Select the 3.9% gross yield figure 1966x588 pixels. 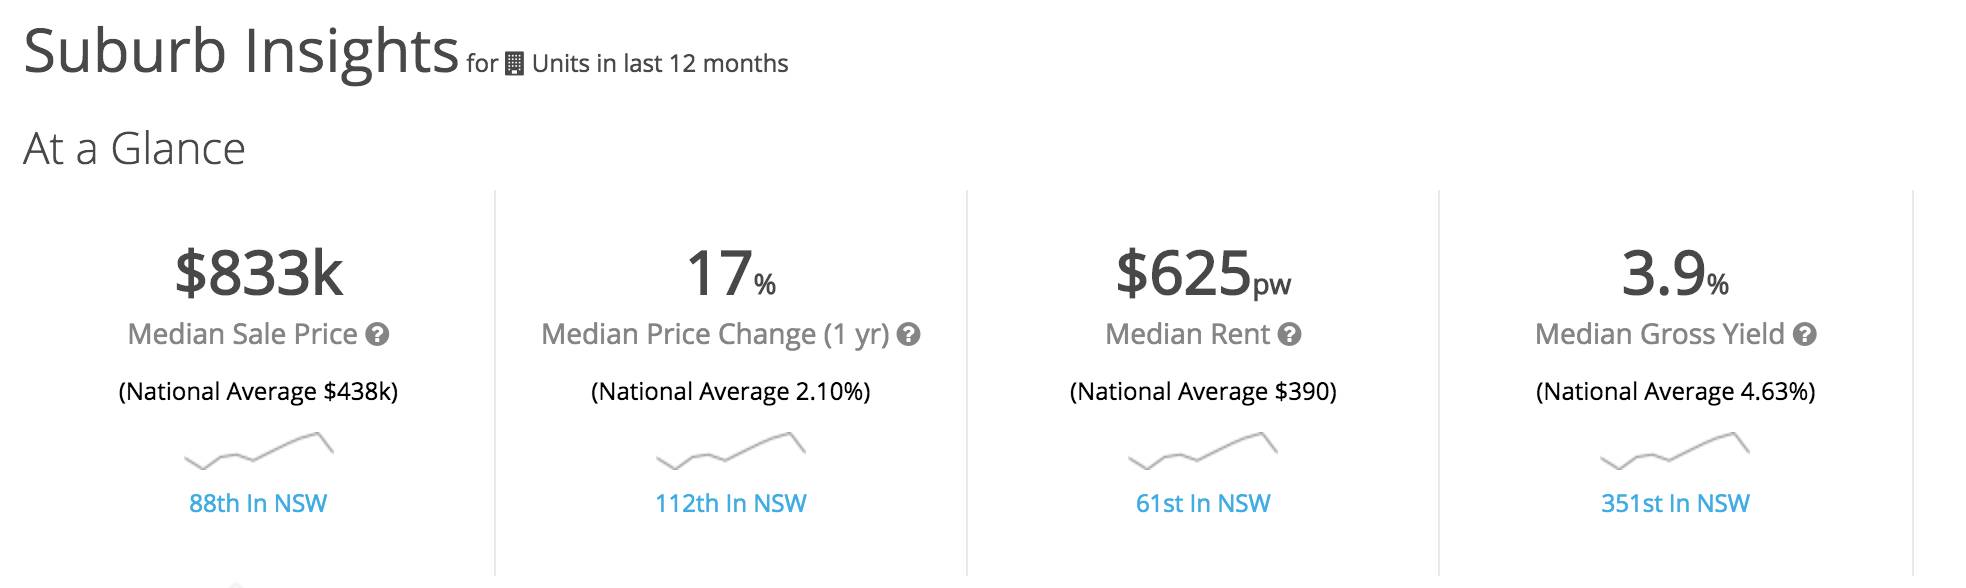(1675, 274)
